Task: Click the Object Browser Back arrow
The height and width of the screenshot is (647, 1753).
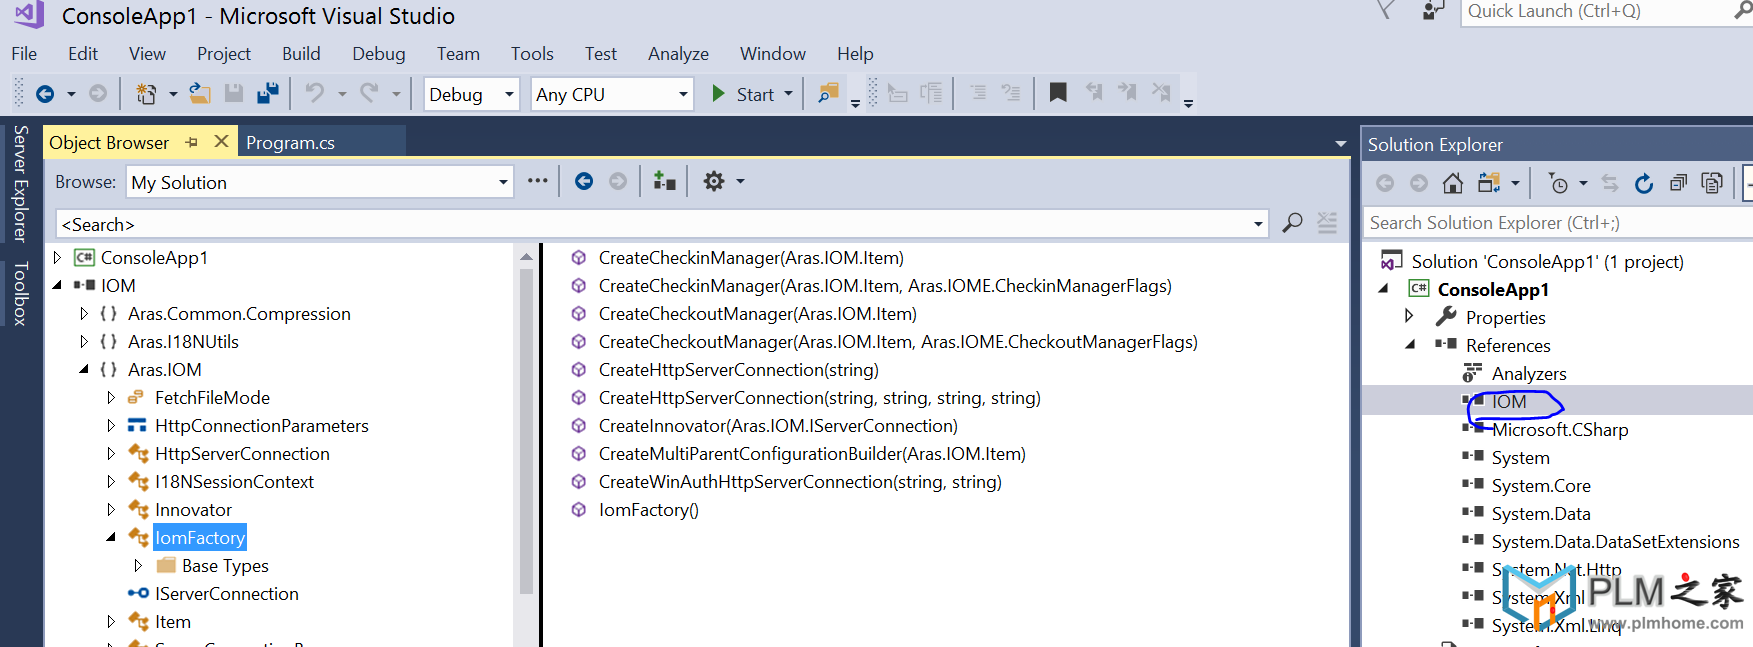Action: [584, 181]
